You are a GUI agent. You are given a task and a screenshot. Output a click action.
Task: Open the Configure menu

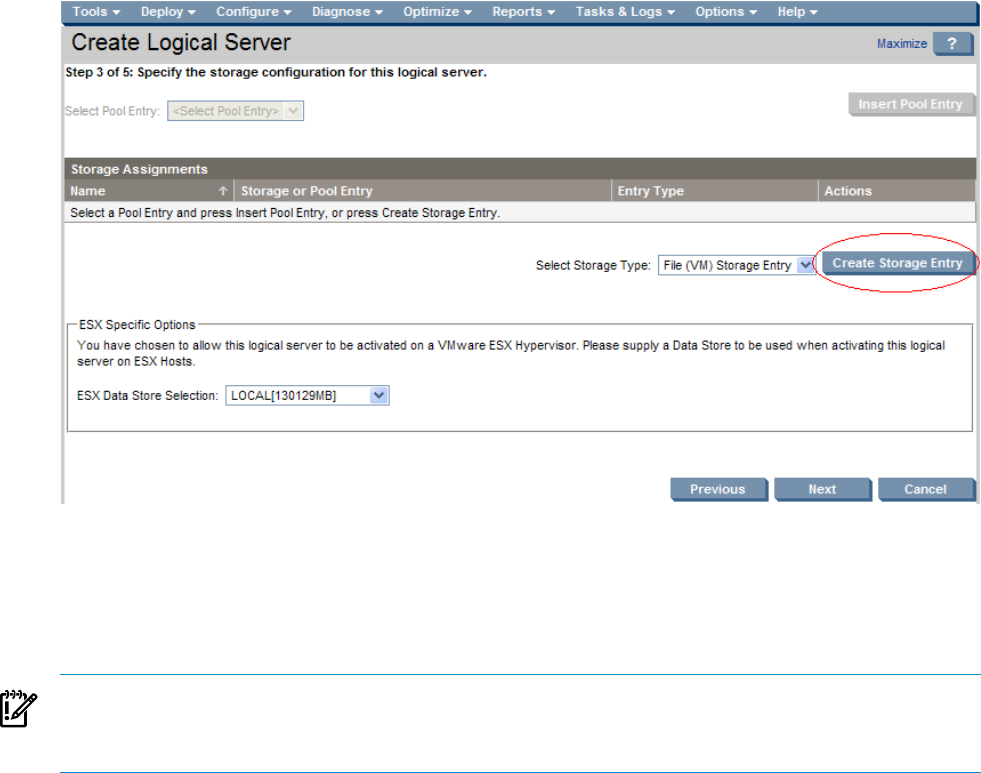pos(253,12)
